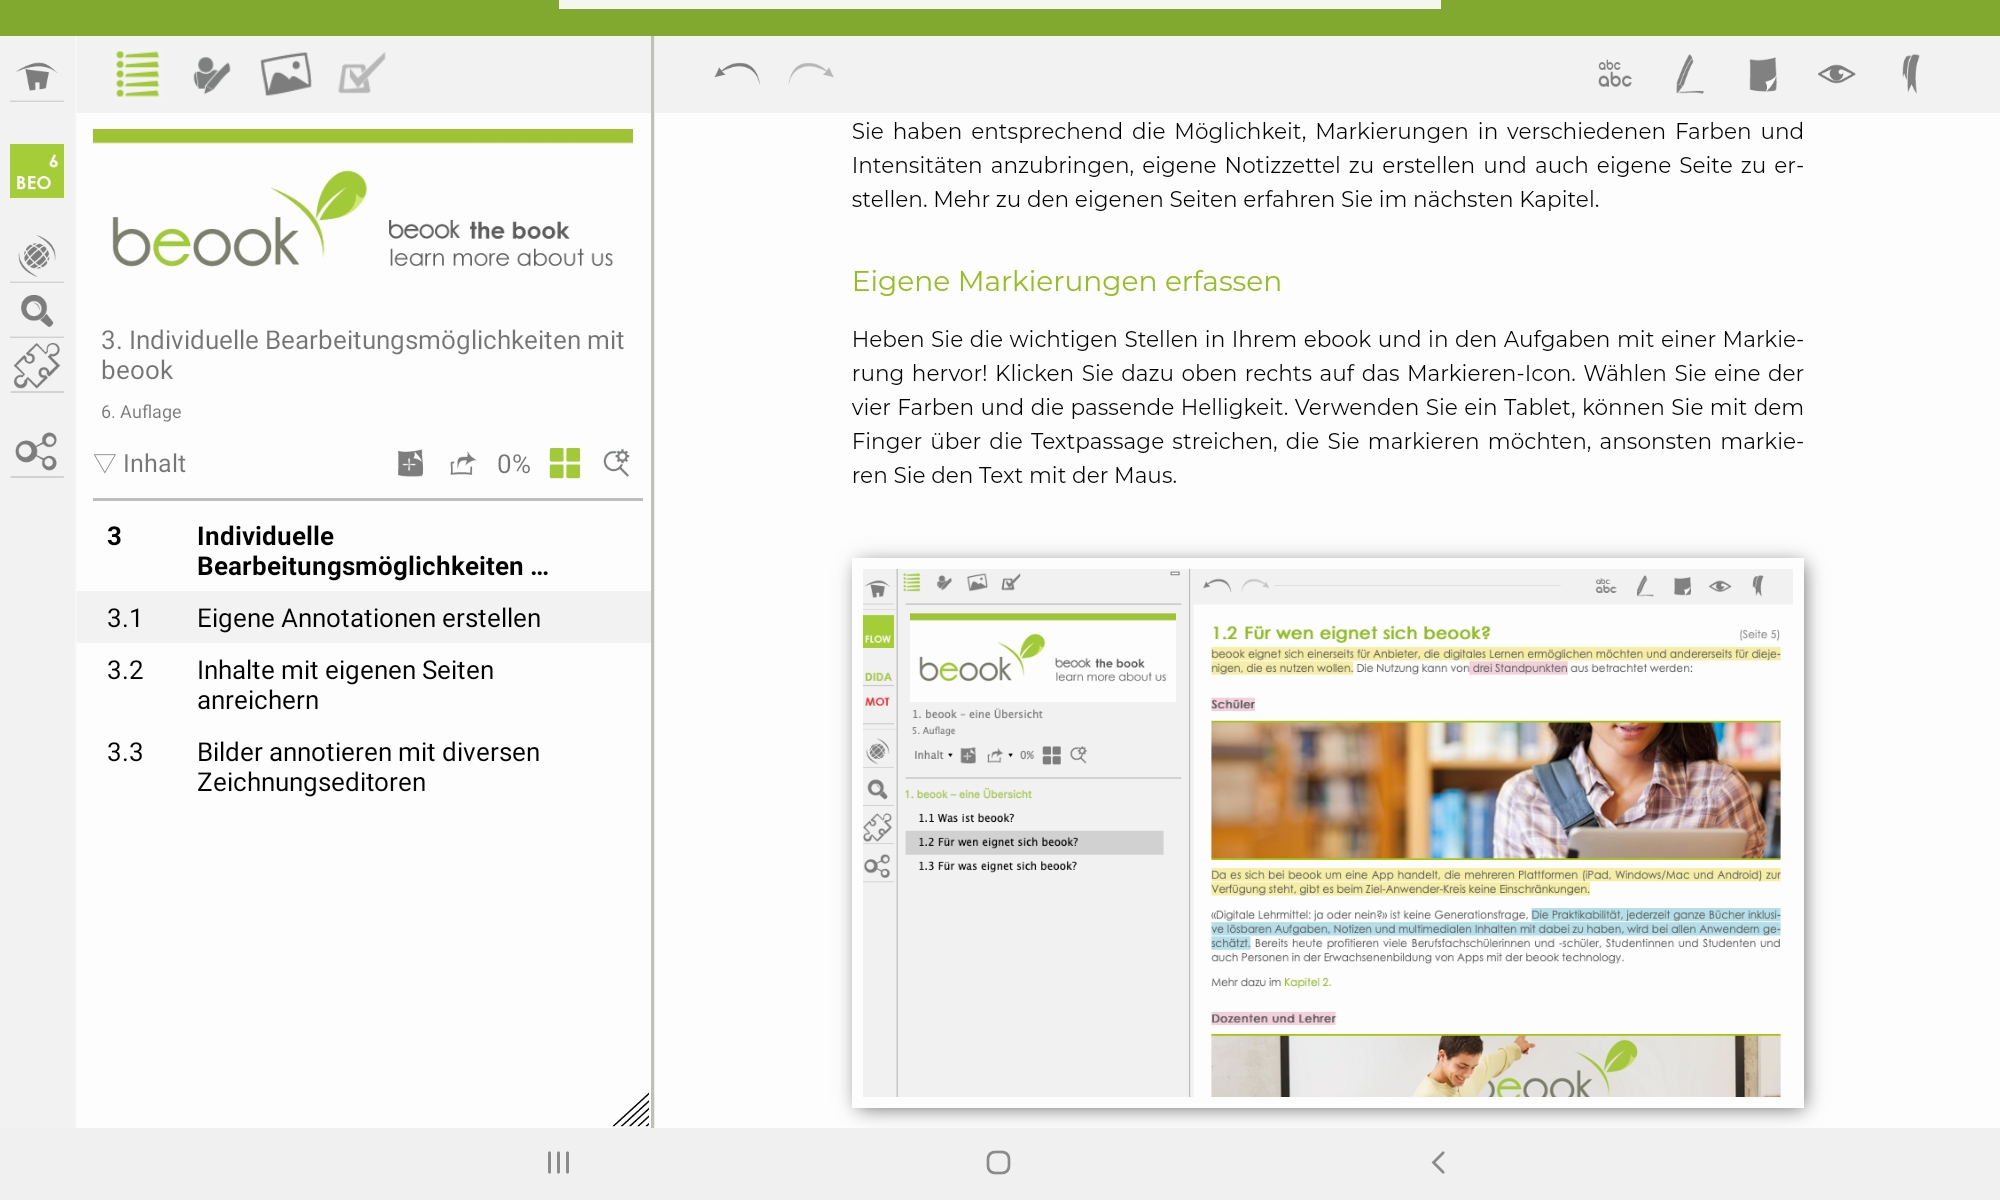Click the magnifier search icon in the sidebar
This screenshot has height=1200, width=2000.
coord(37,311)
